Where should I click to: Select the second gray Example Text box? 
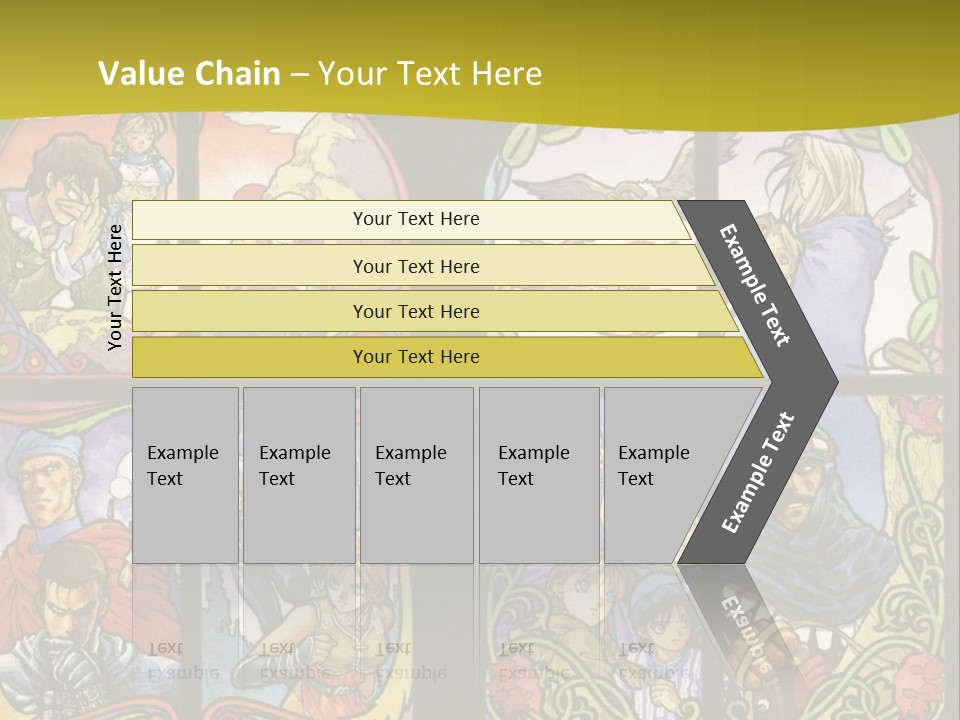[x=298, y=475]
